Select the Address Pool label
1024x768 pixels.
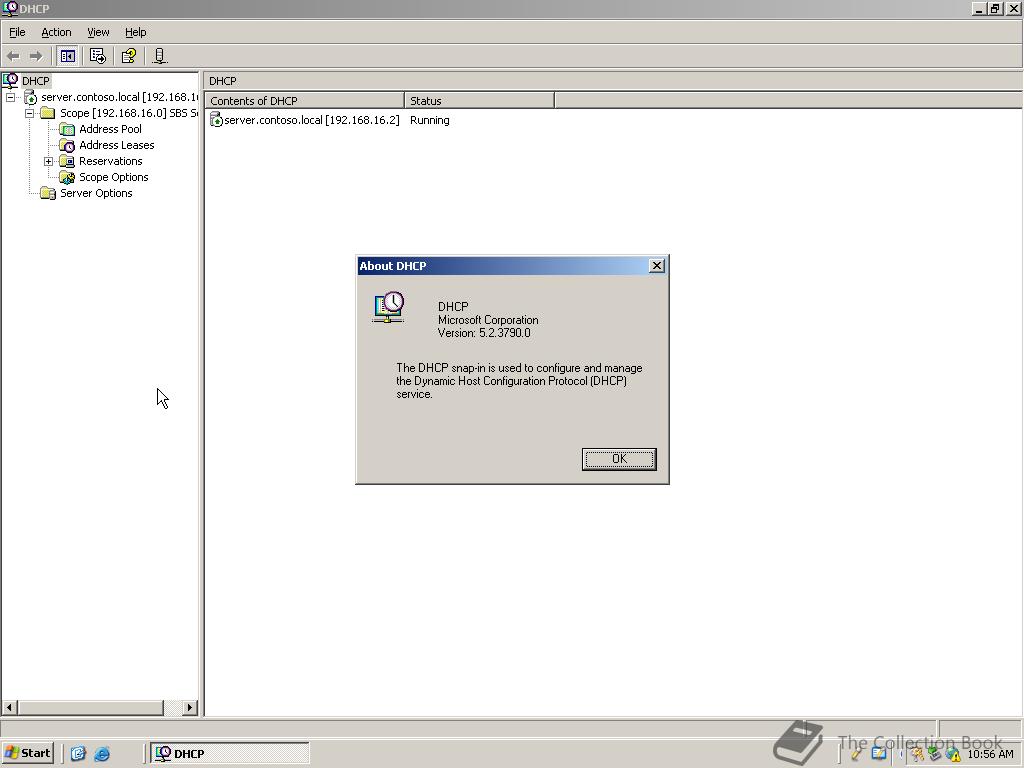point(110,129)
